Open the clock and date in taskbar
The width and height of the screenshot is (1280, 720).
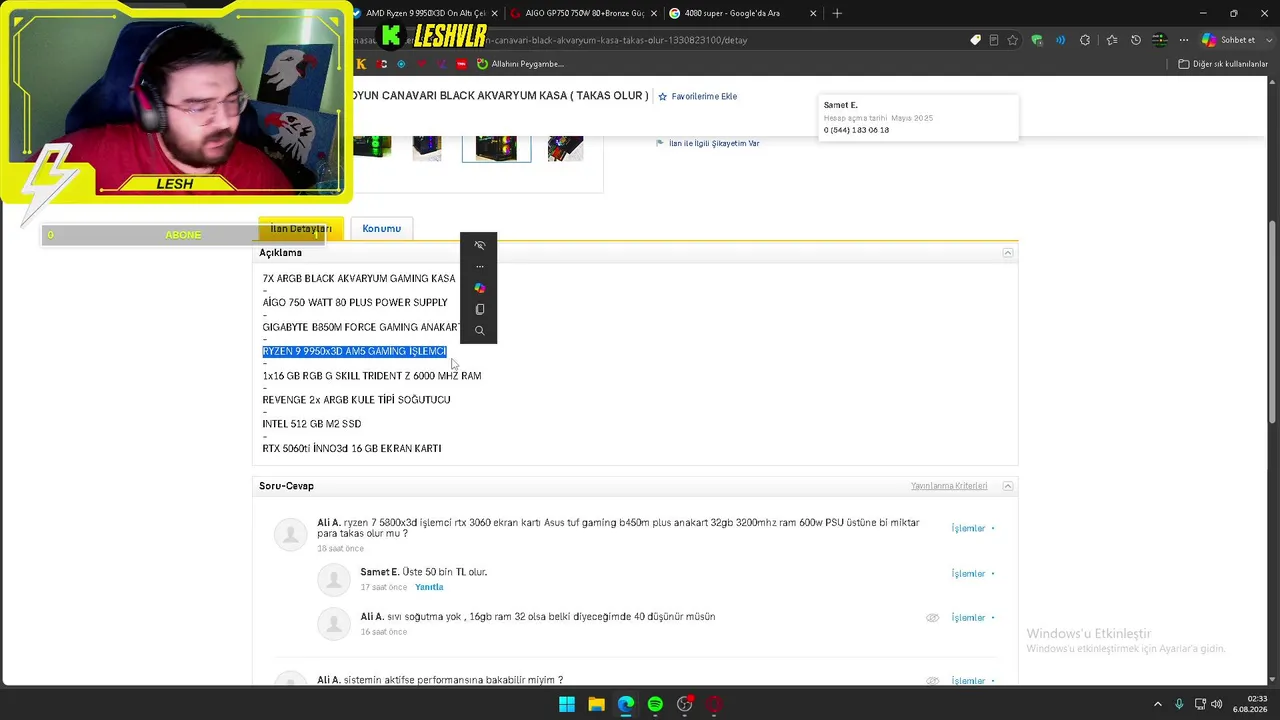point(1250,704)
